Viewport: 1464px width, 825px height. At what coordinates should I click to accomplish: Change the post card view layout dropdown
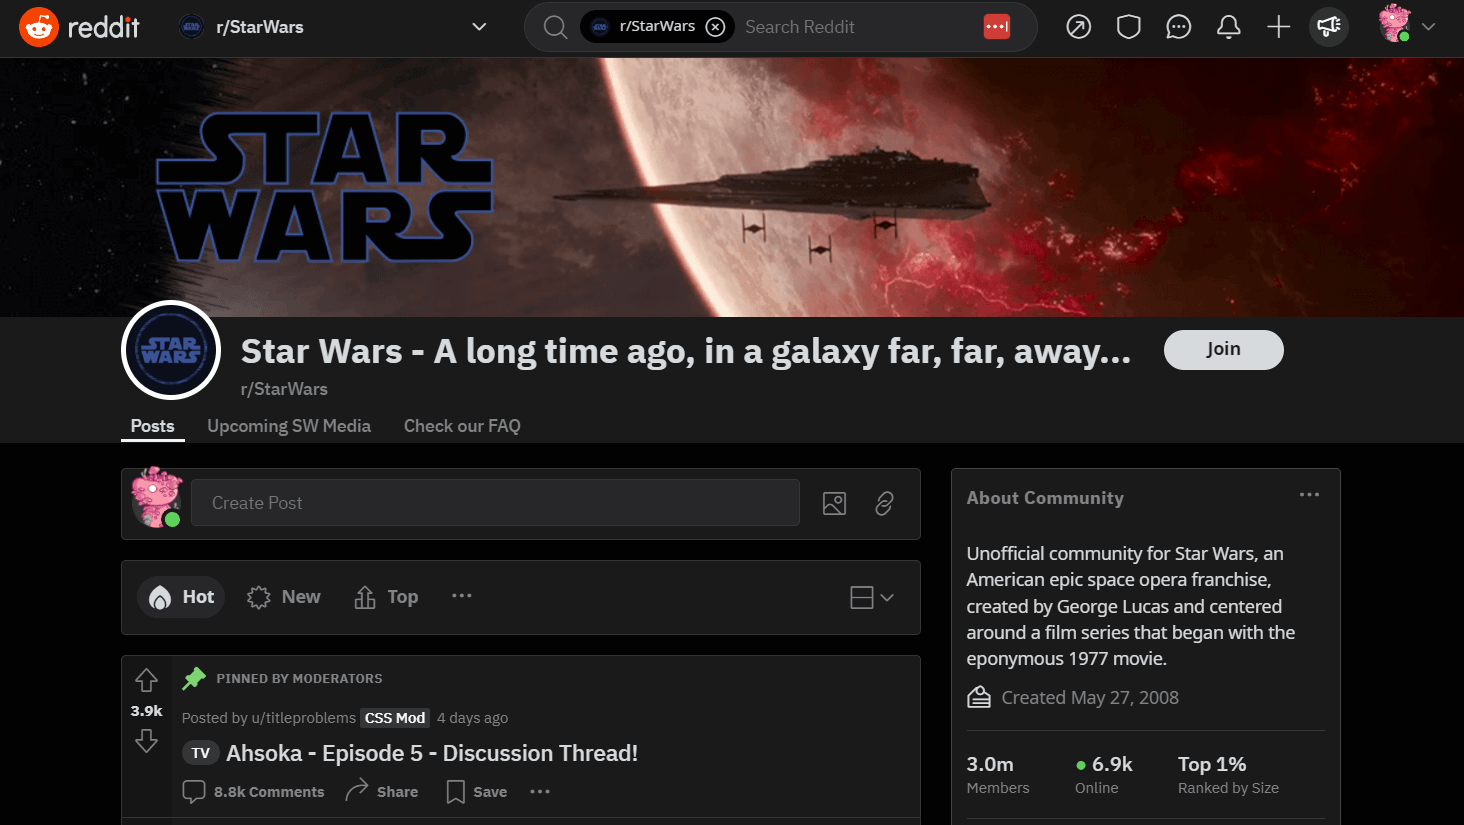871,597
